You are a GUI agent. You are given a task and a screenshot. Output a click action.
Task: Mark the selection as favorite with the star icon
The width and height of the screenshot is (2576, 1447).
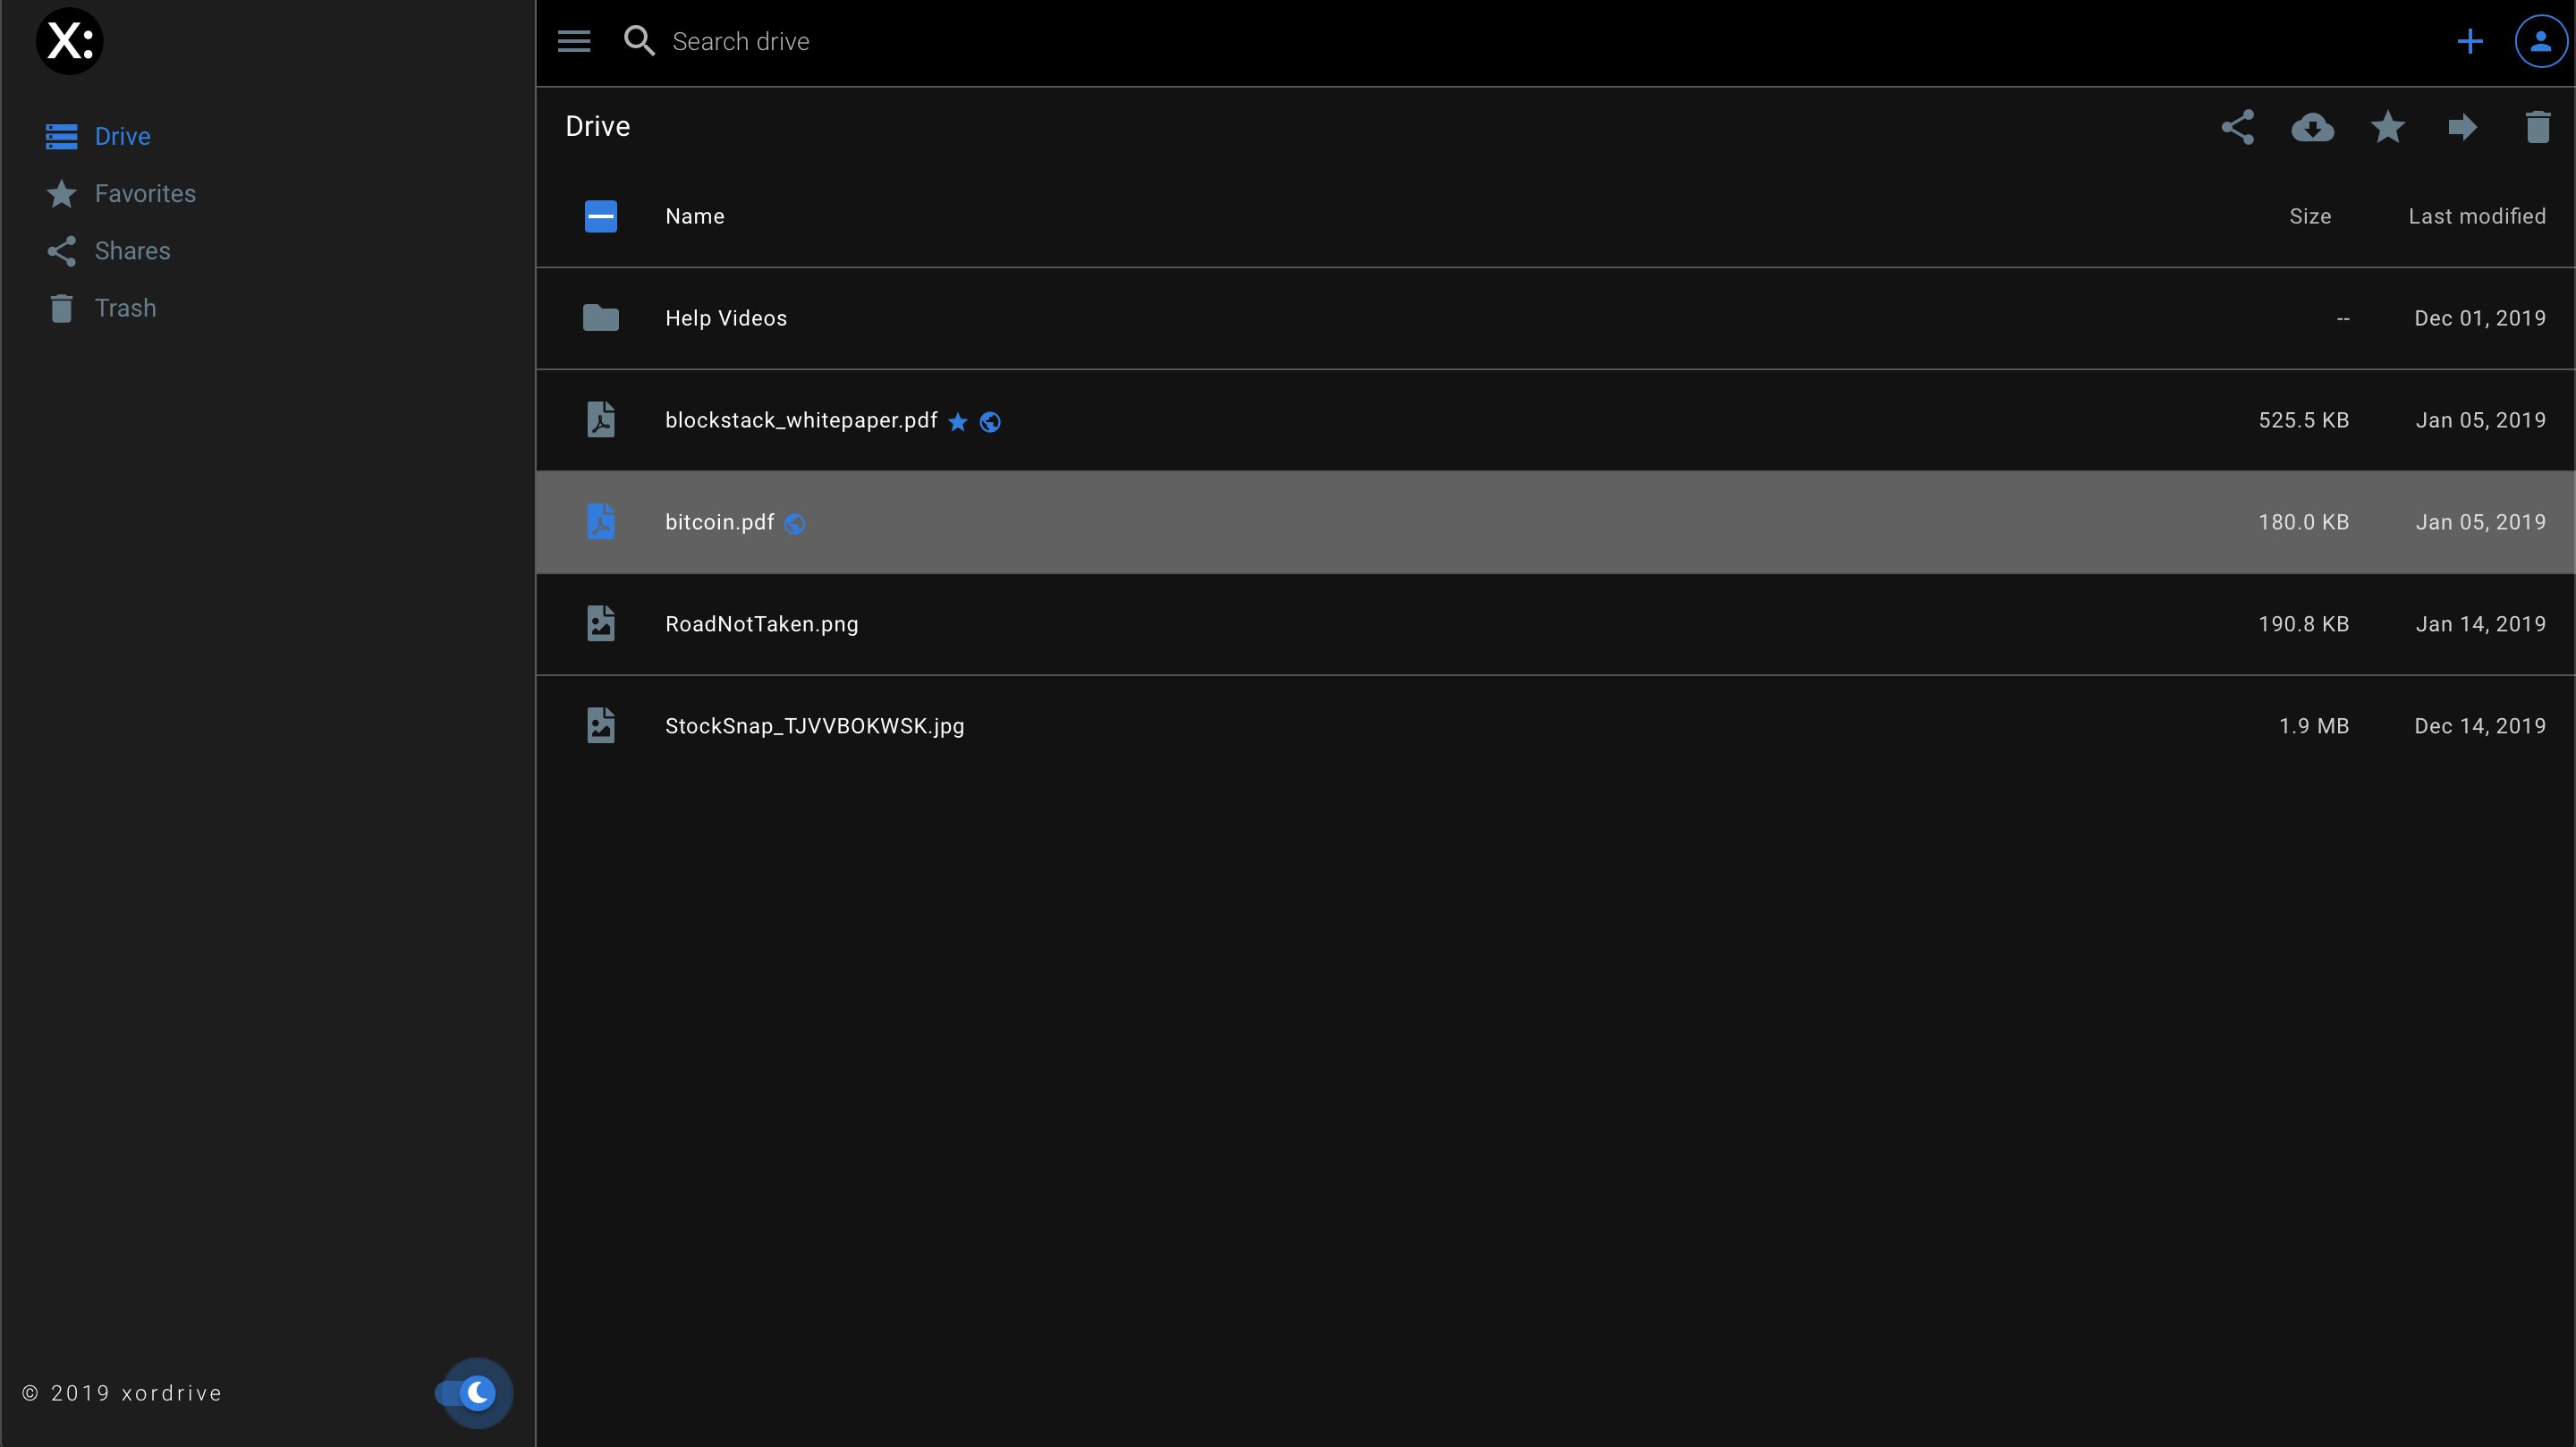[x=2387, y=127]
